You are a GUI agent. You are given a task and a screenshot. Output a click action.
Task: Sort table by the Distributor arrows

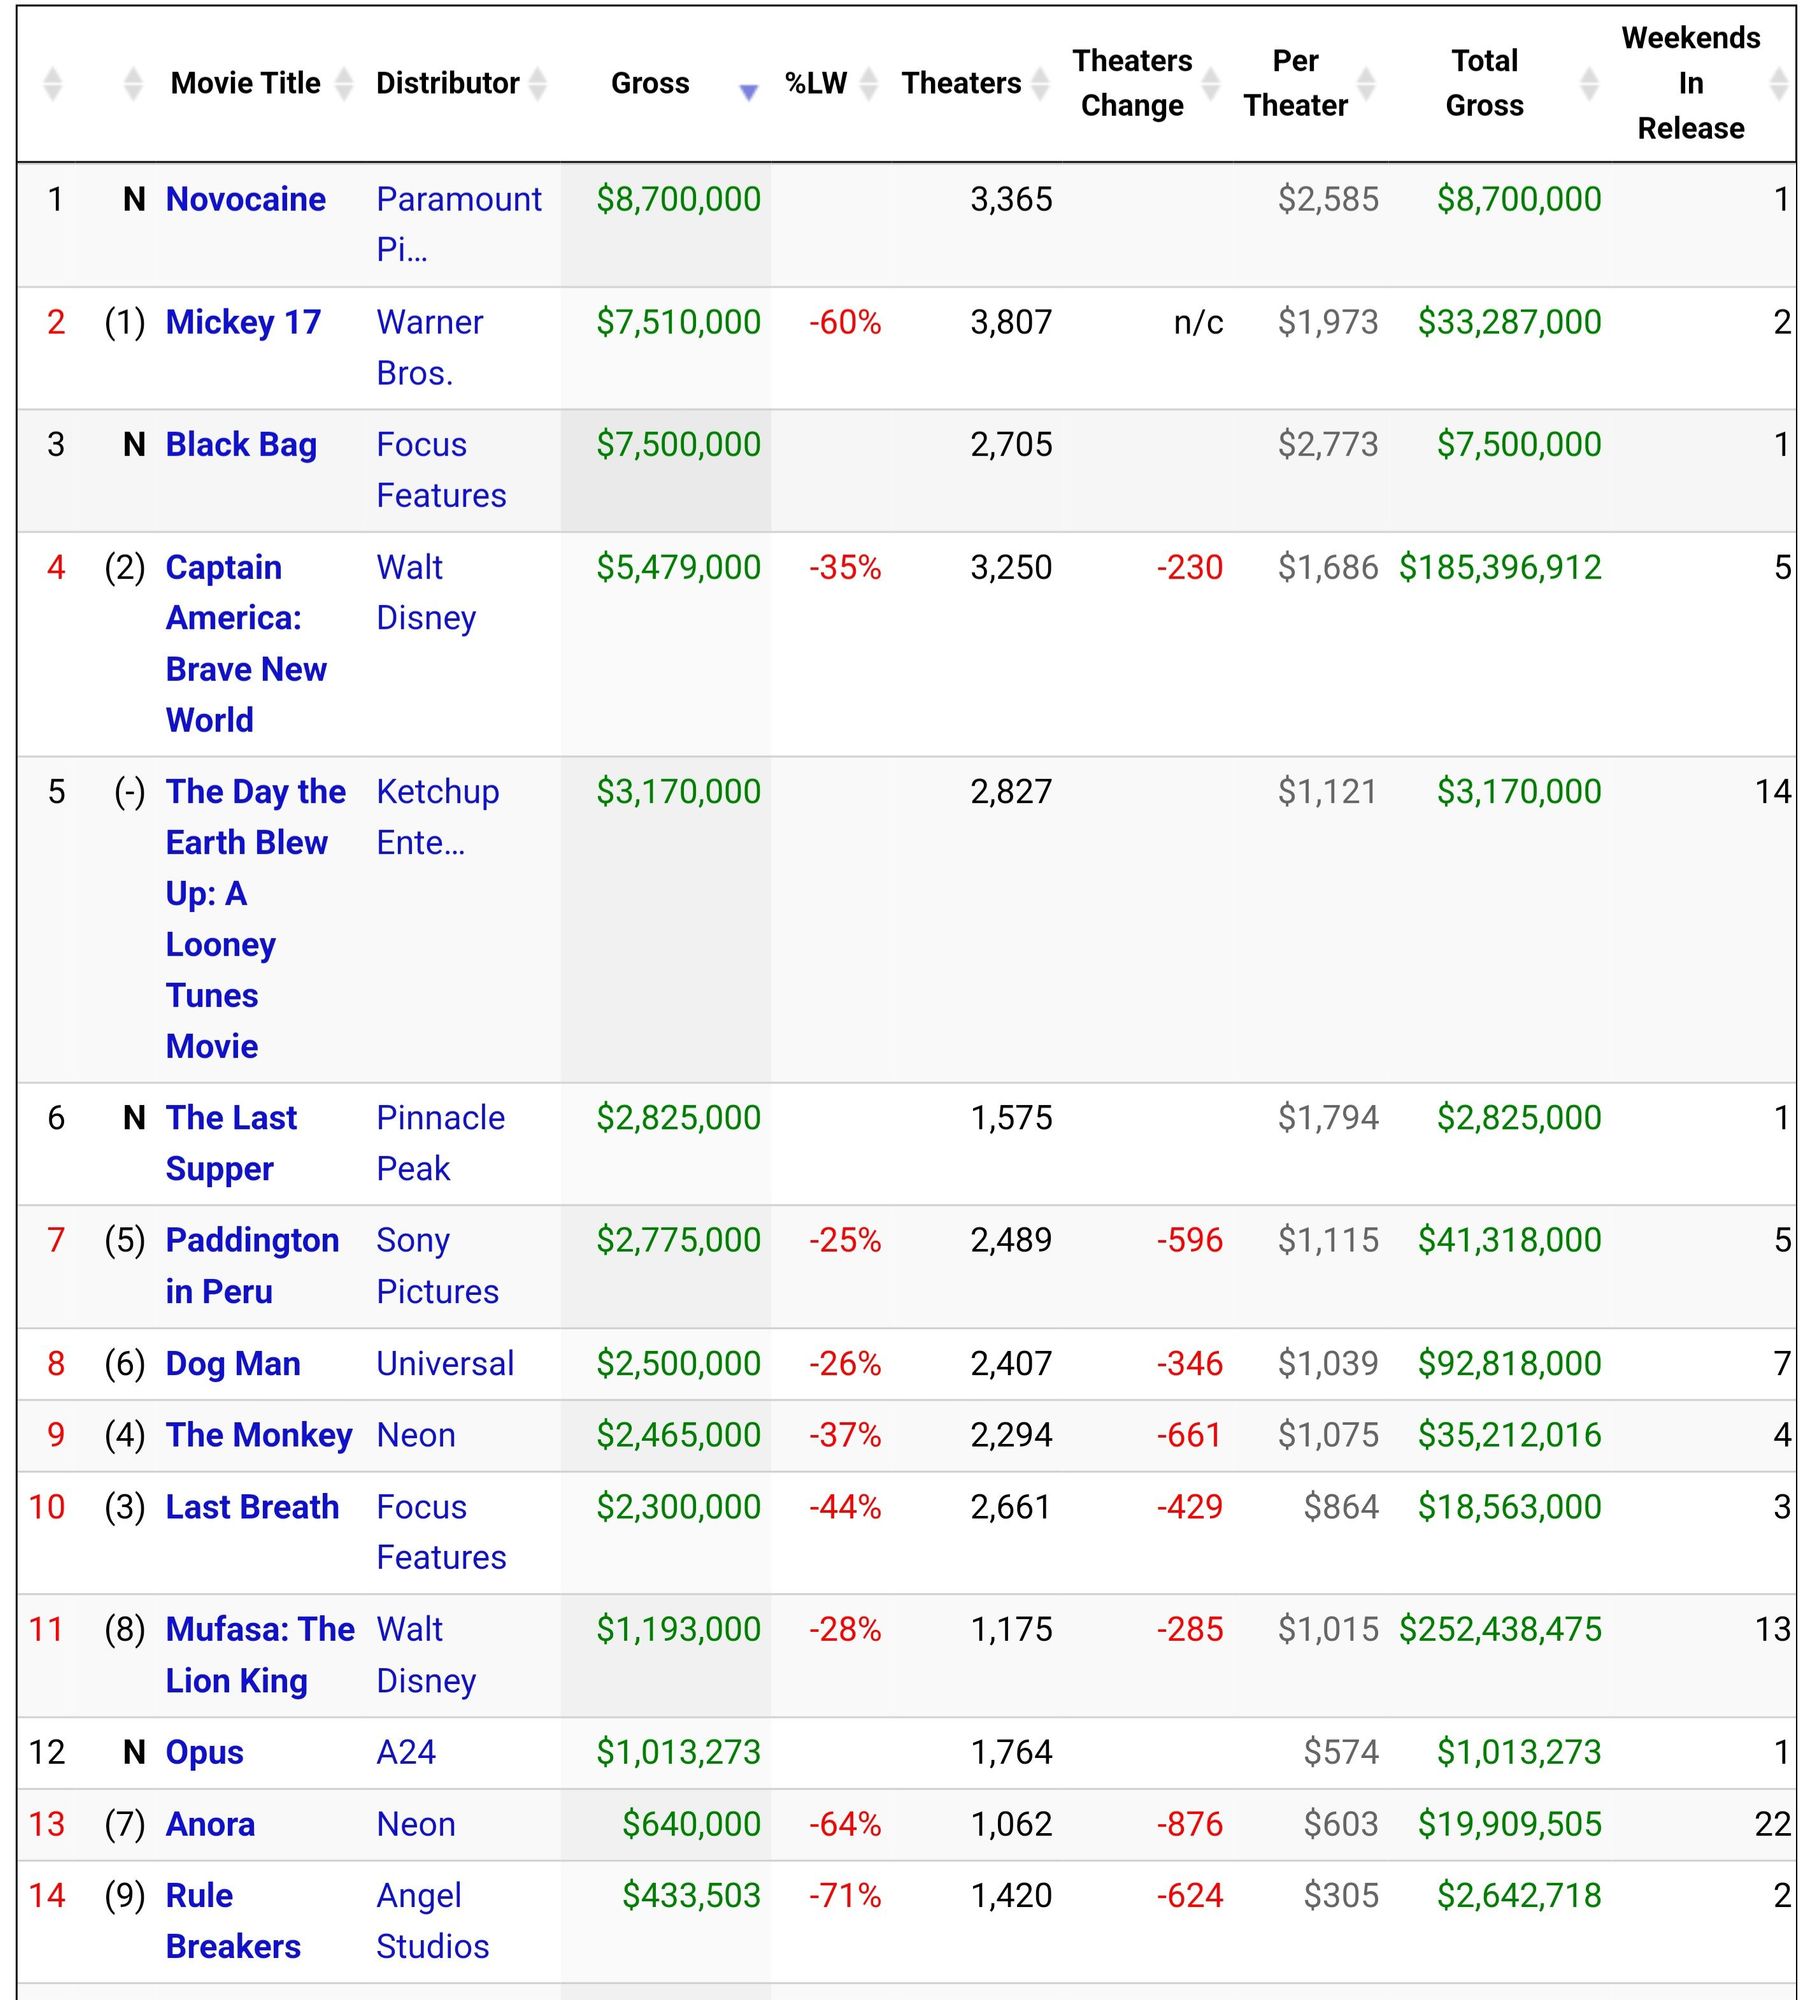[x=537, y=83]
